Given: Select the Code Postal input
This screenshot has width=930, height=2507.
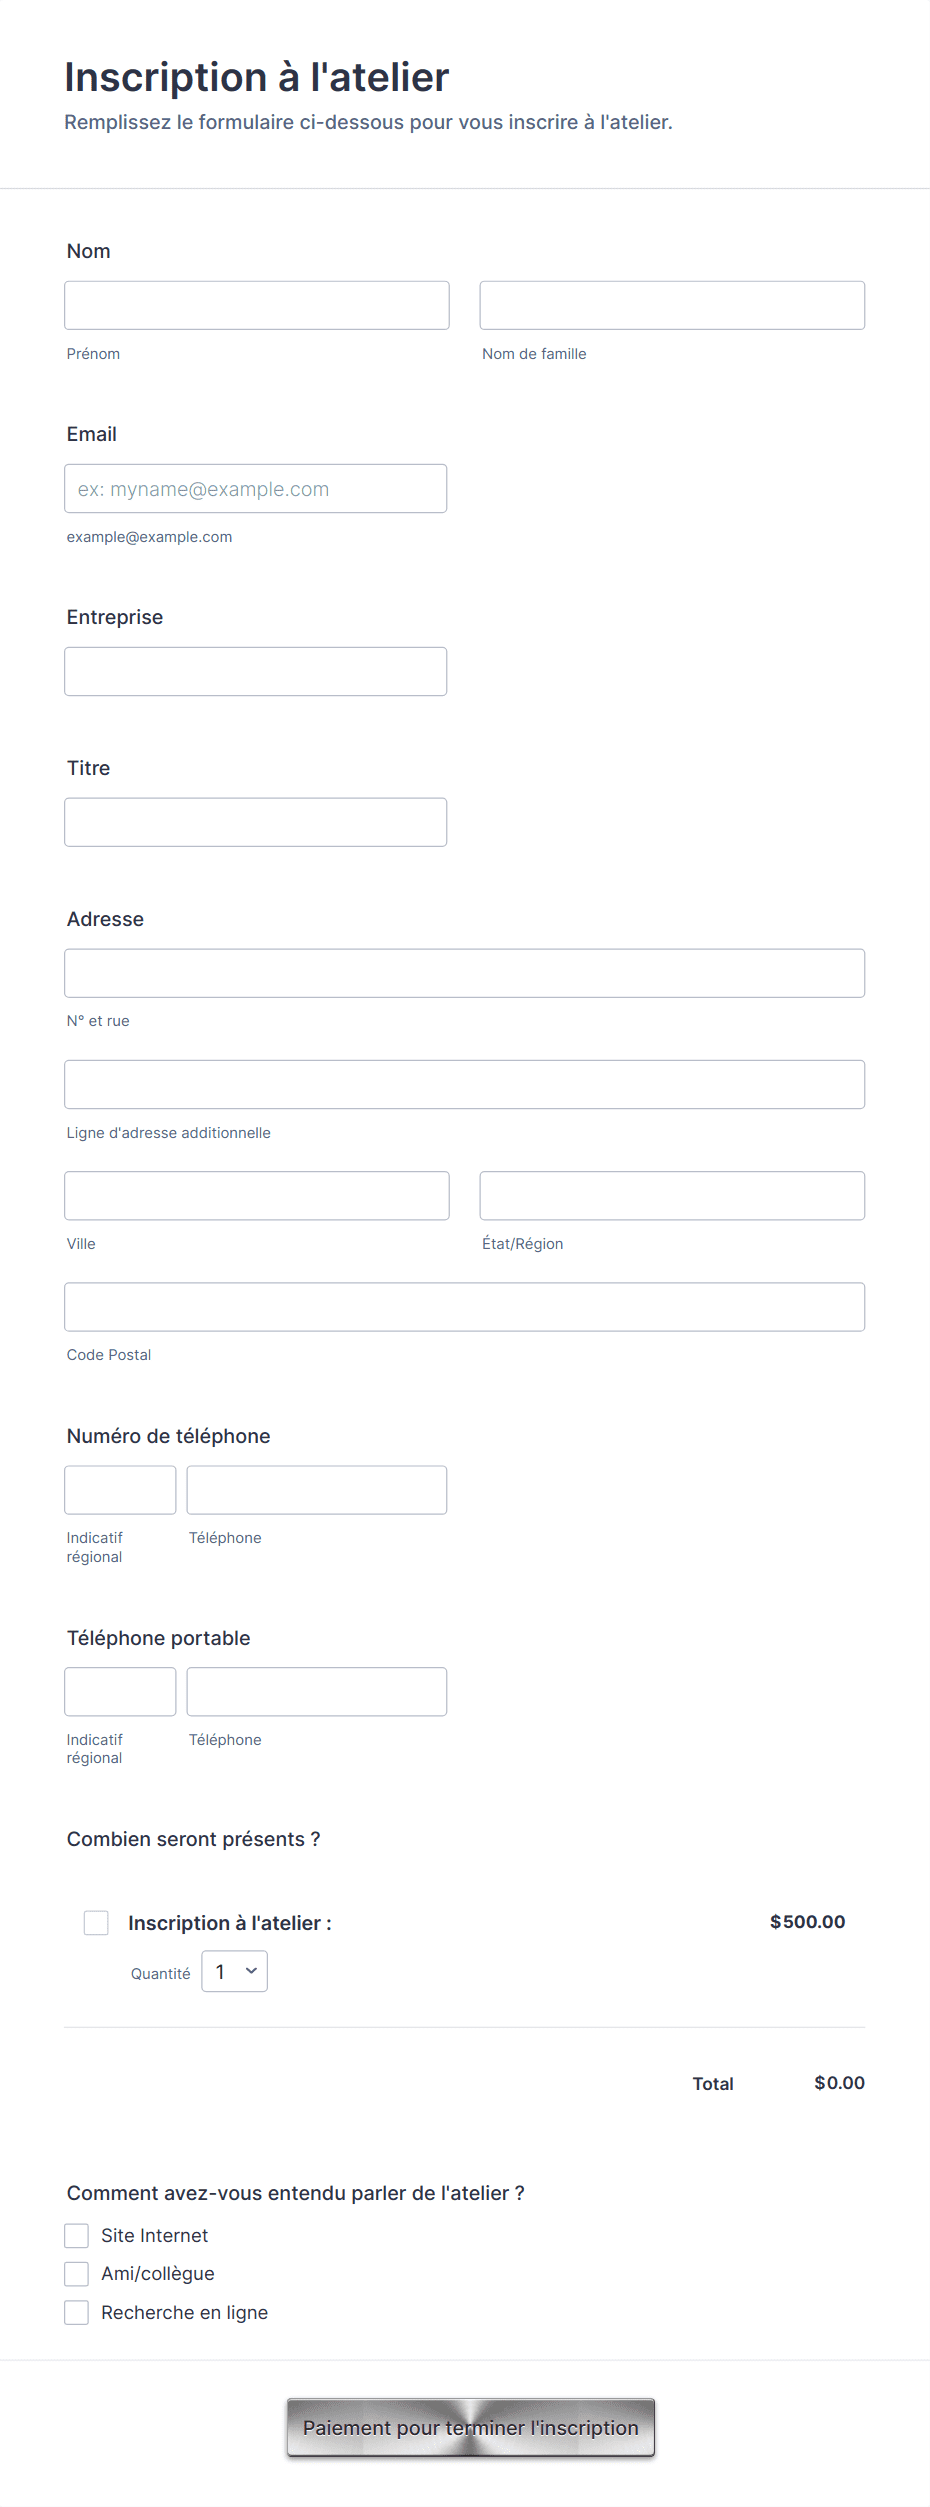Looking at the screenshot, I should [464, 1306].
